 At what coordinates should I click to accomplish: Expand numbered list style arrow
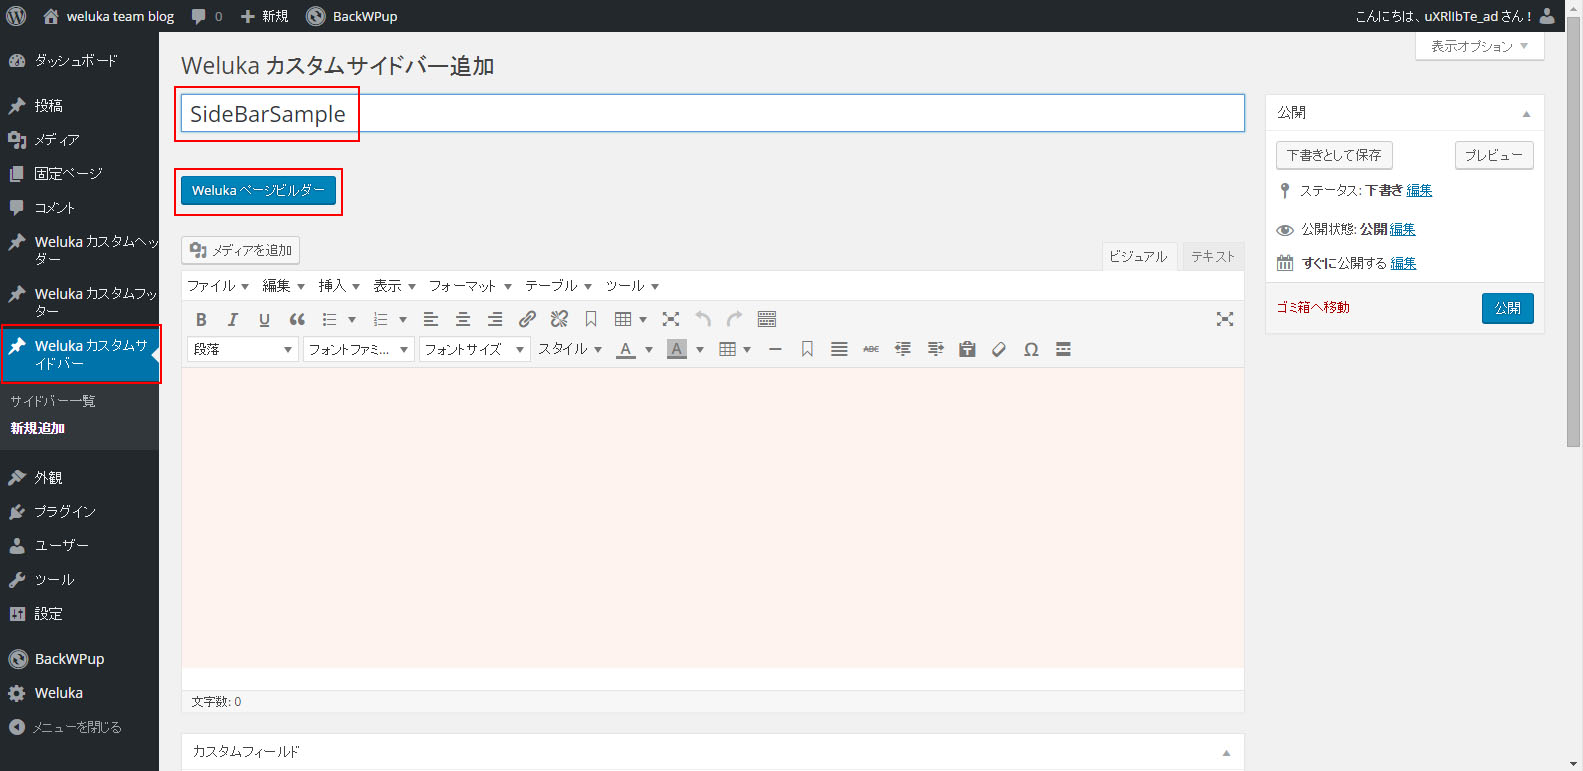402,319
